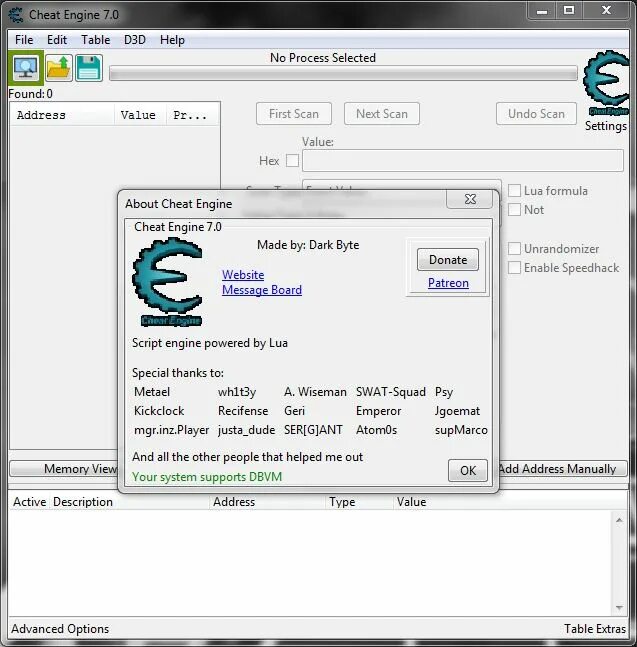
Task: Click the open file folder icon
Action: (59, 68)
